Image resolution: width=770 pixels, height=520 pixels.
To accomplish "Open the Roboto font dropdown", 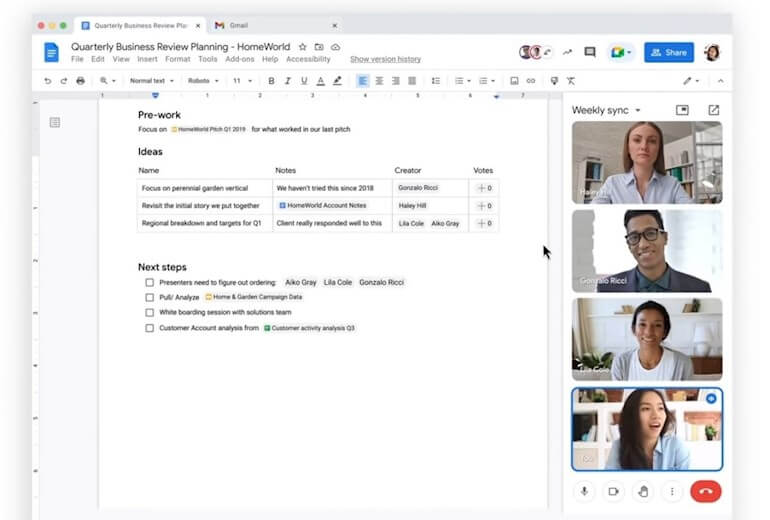I will (x=203, y=81).
